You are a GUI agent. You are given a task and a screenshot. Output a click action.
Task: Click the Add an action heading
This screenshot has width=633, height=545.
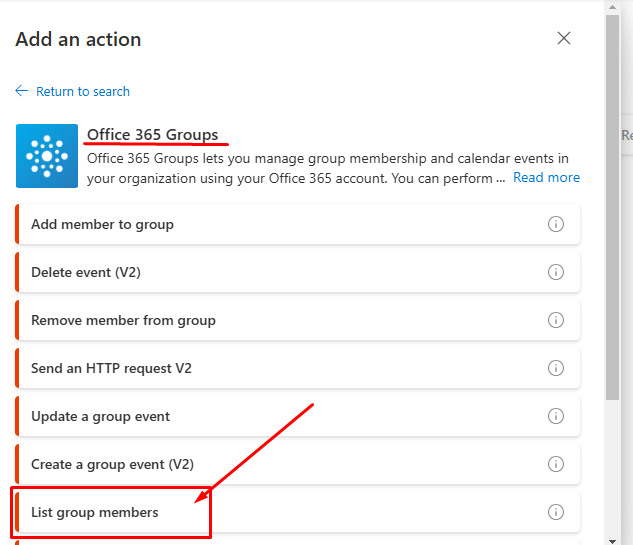(78, 40)
